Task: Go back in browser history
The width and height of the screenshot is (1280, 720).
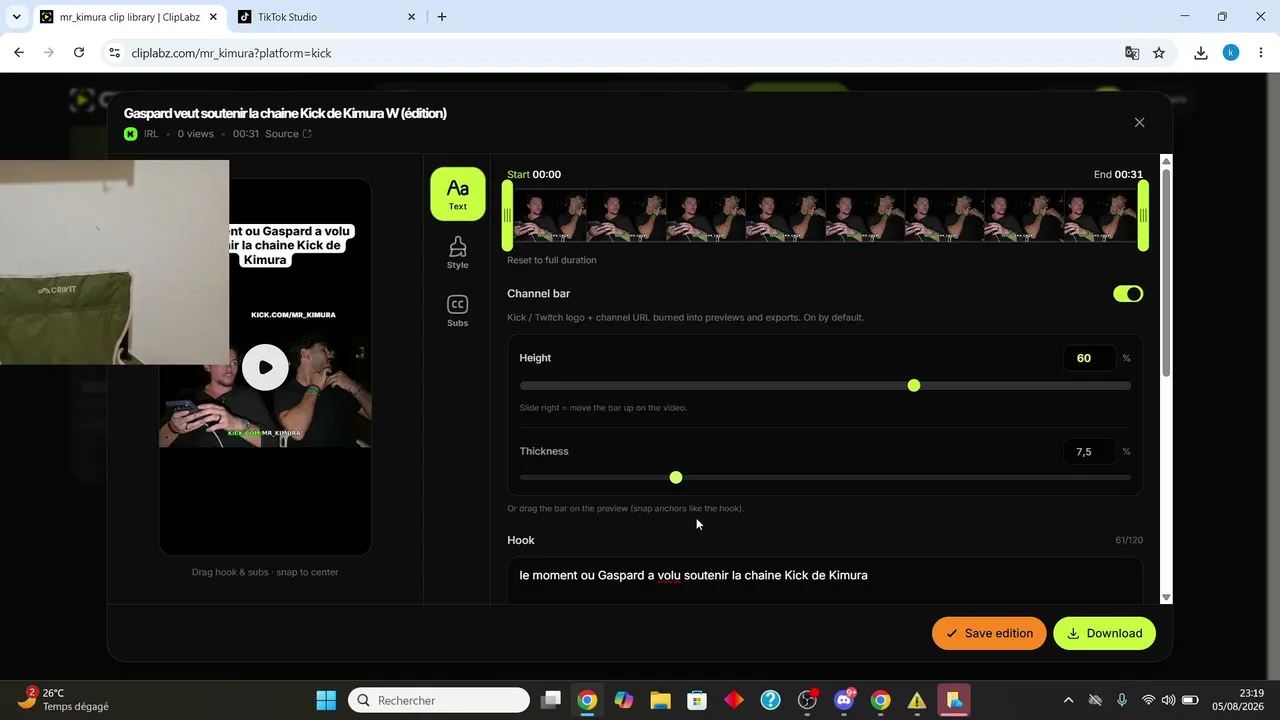Action: [x=19, y=53]
